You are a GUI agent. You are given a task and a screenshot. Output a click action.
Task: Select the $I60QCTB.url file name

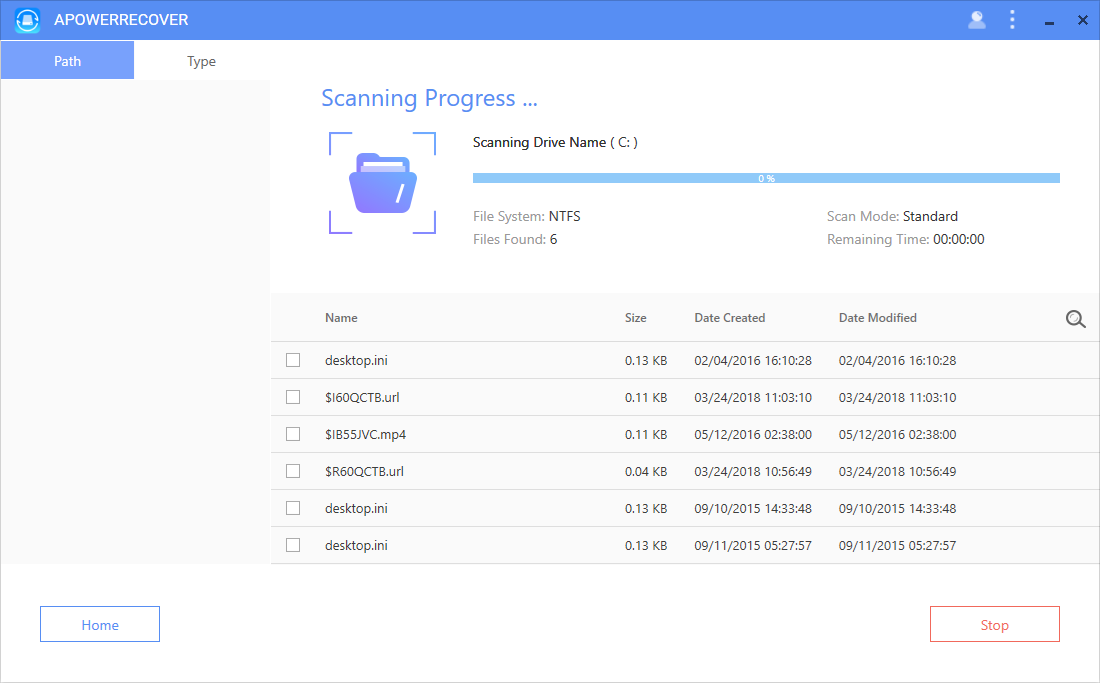click(x=362, y=398)
